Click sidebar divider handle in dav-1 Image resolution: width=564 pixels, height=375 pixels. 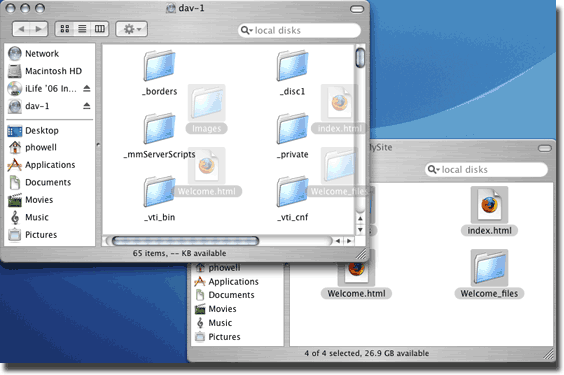[x=98, y=145]
